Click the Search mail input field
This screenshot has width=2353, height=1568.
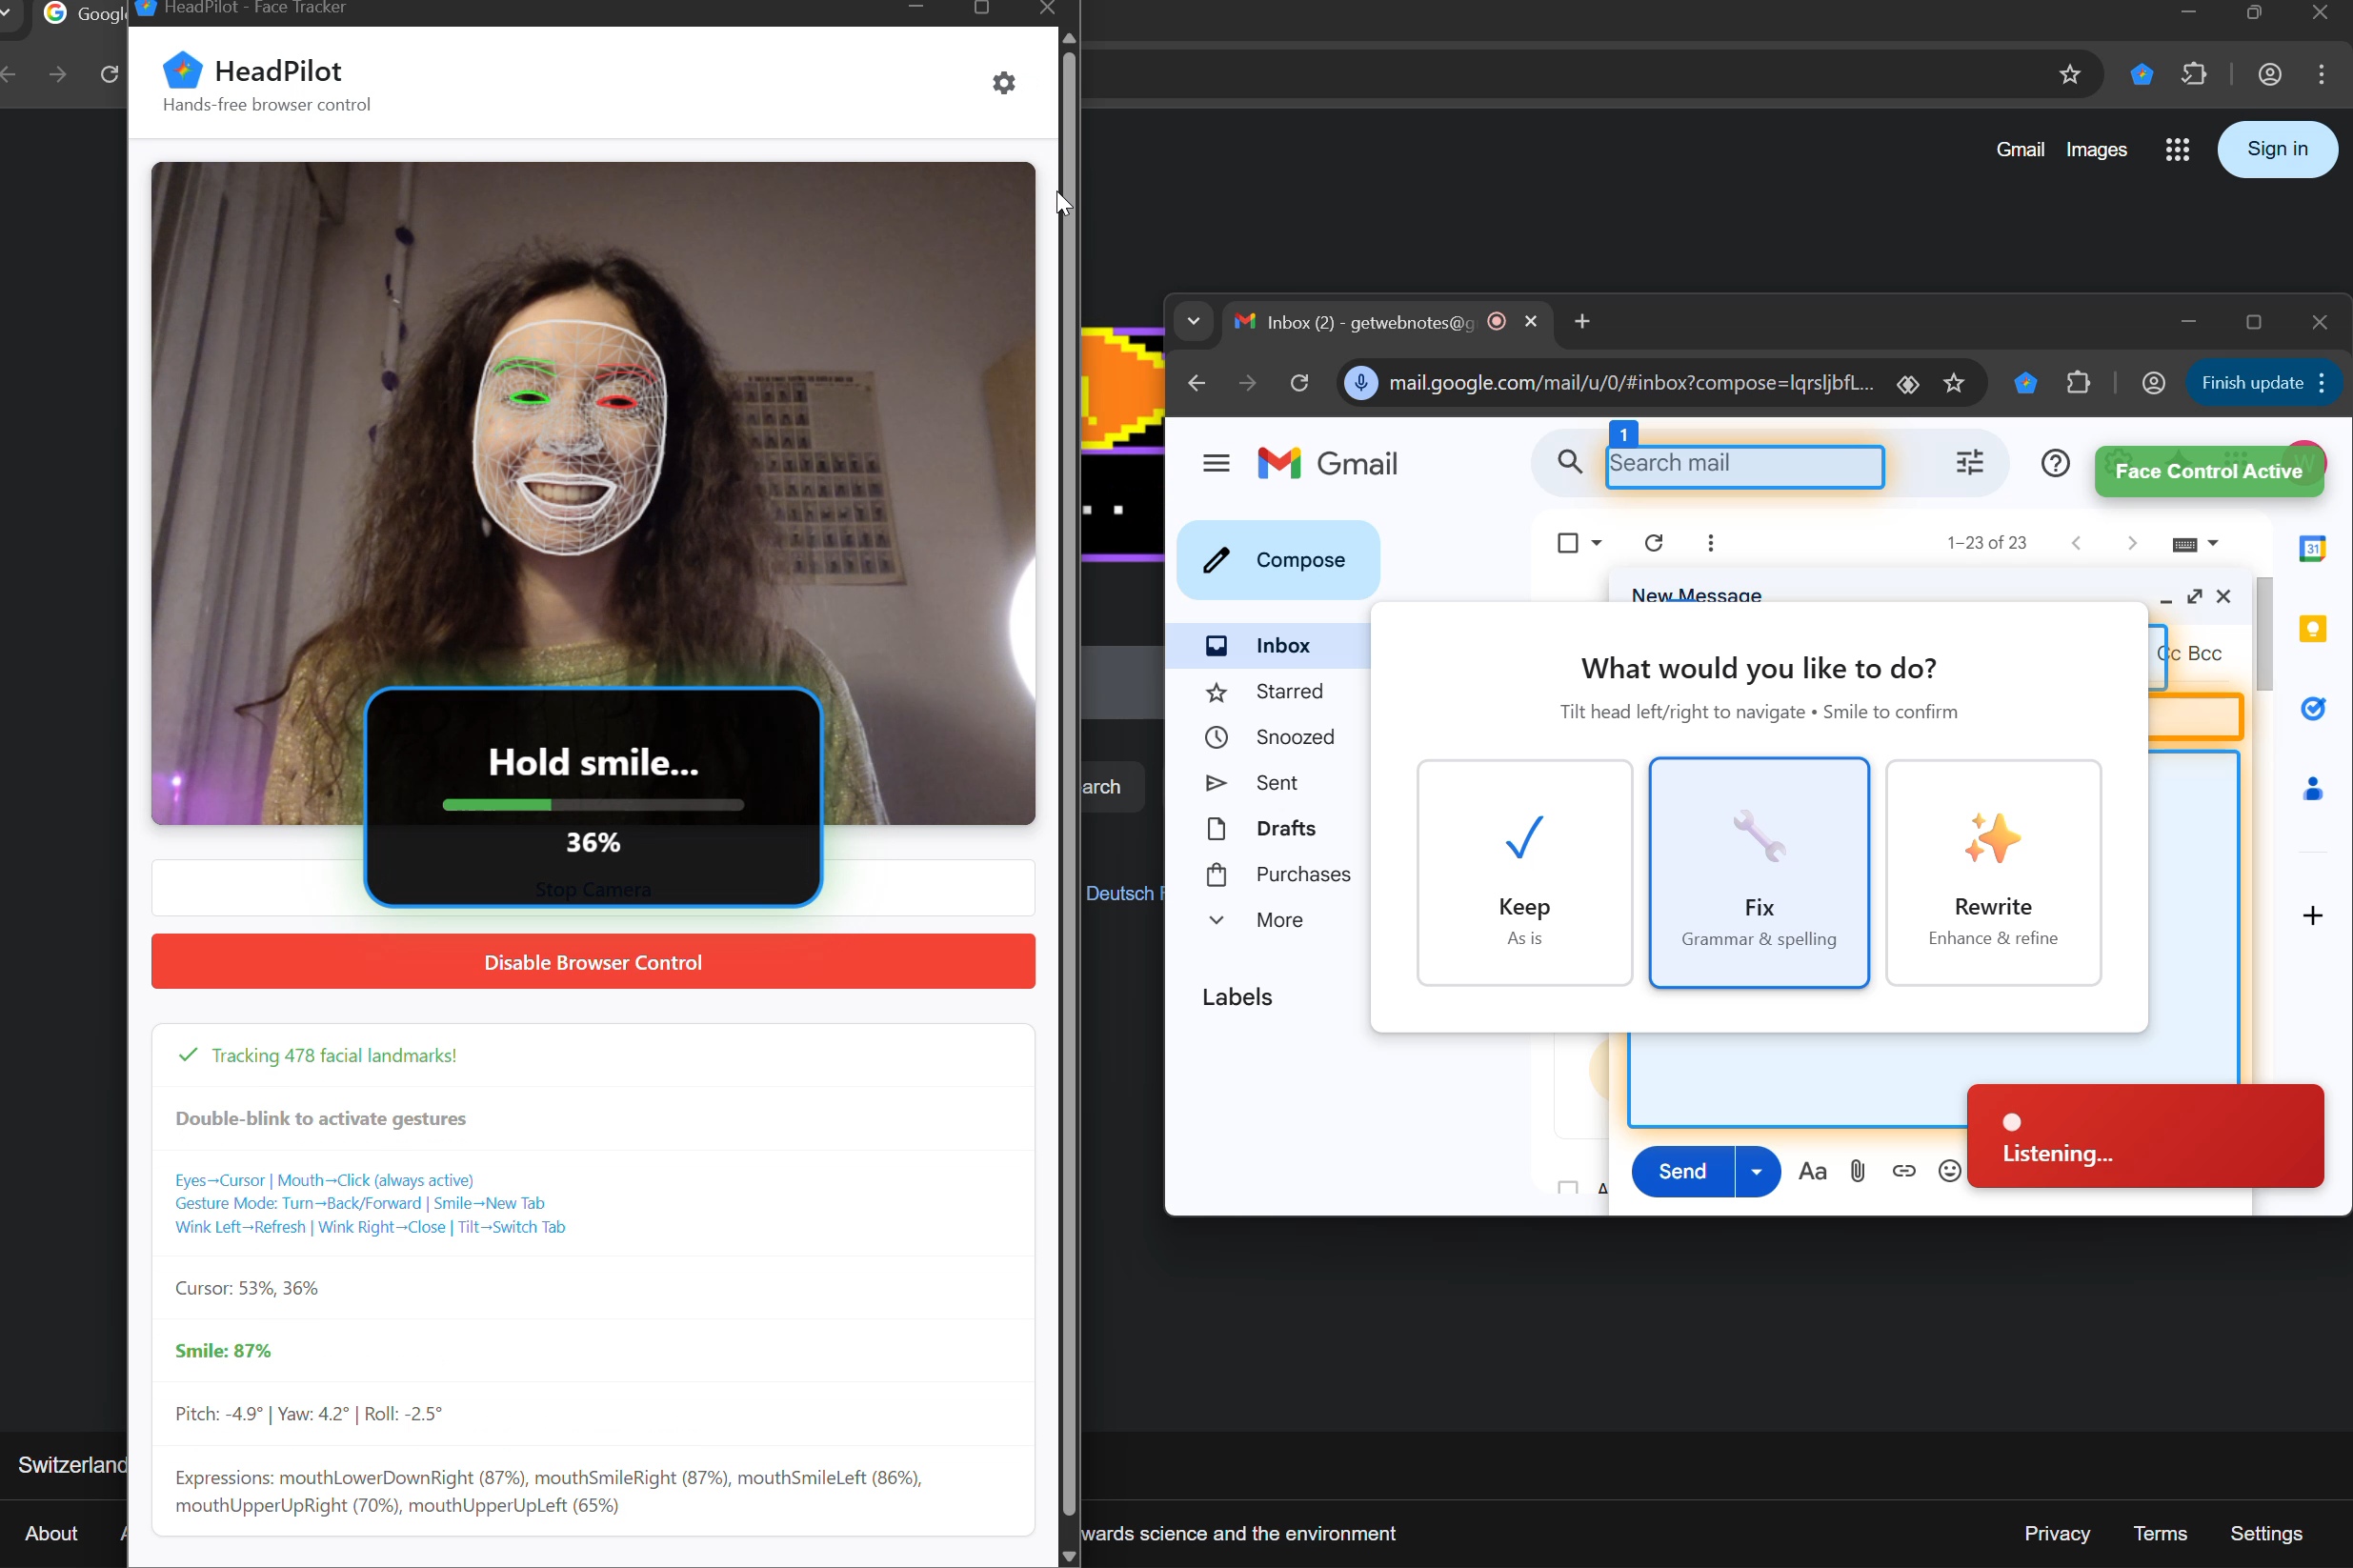[1743, 466]
